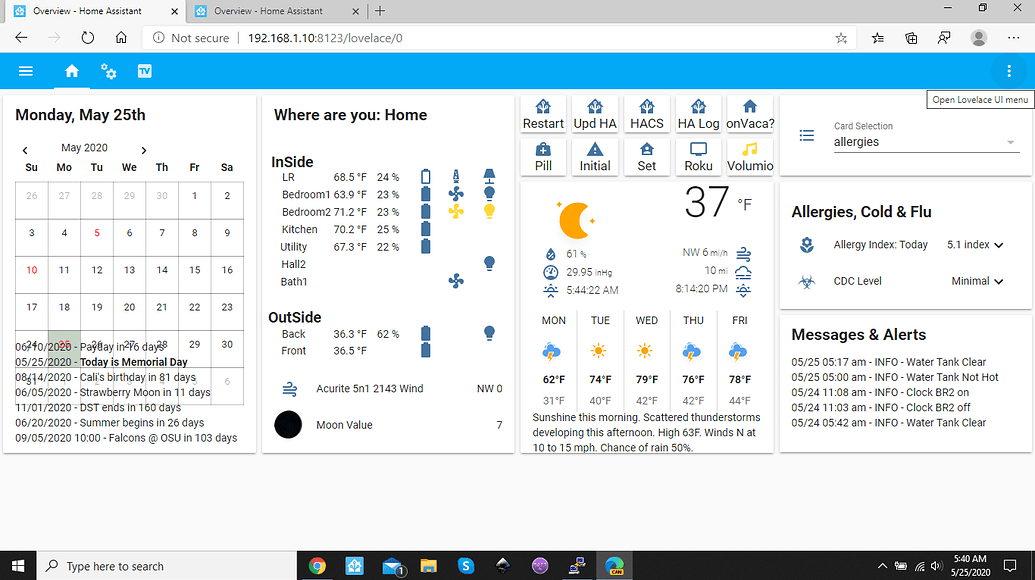Screen dimensions: 1035x580
Task: Toggle the Bedroom1 fan
Action: (456, 194)
